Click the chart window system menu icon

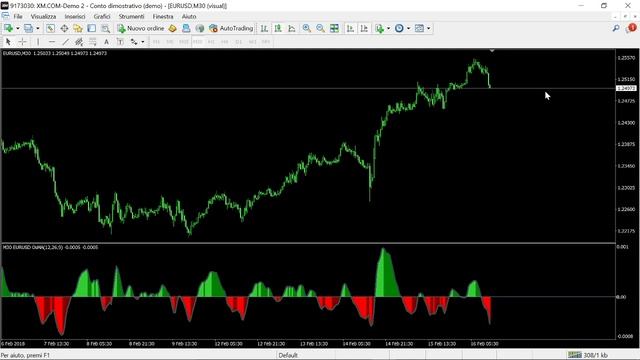pyautogui.click(x=5, y=16)
